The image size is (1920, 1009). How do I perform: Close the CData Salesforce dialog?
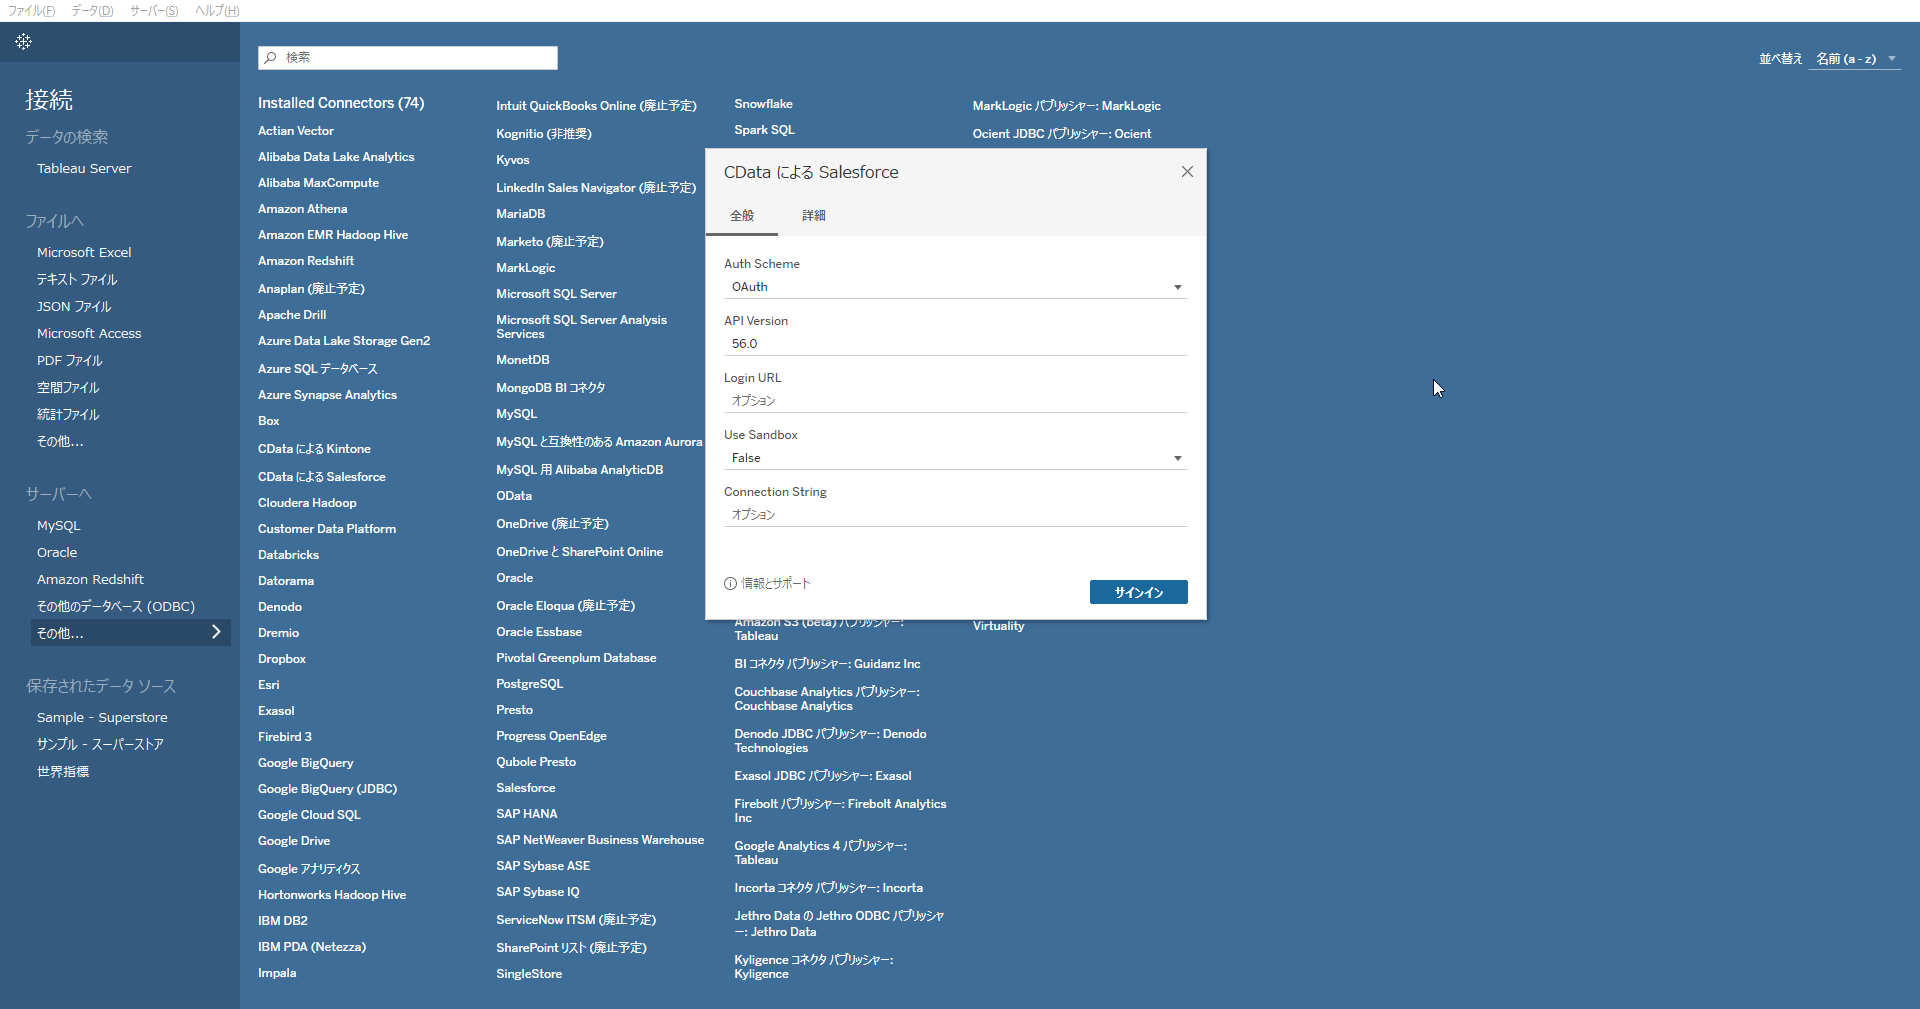coord(1187,172)
